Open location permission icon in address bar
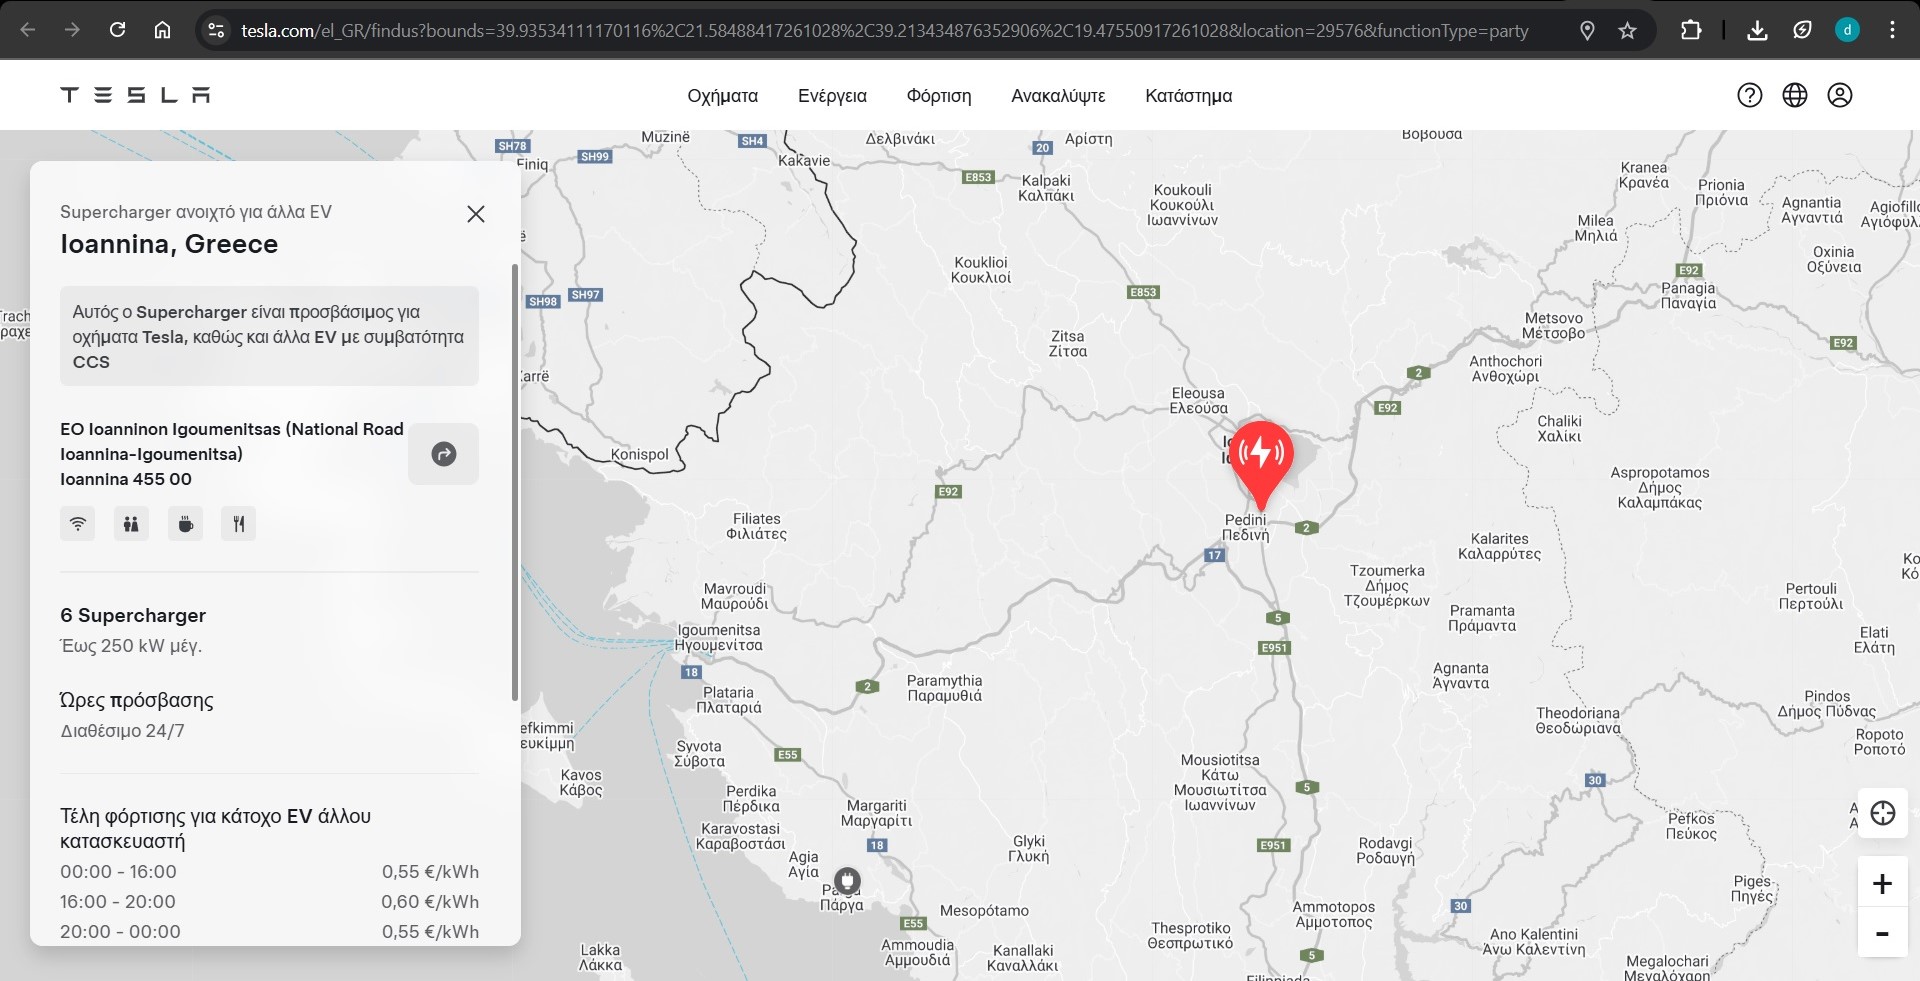The width and height of the screenshot is (1920, 981). [x=1587, y=31]
